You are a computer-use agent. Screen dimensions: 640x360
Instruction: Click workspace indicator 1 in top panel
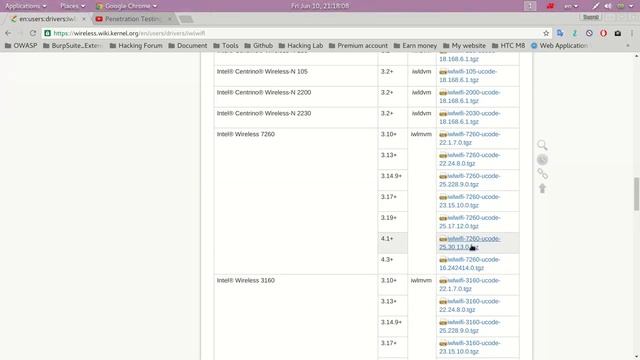pos(530,6)
